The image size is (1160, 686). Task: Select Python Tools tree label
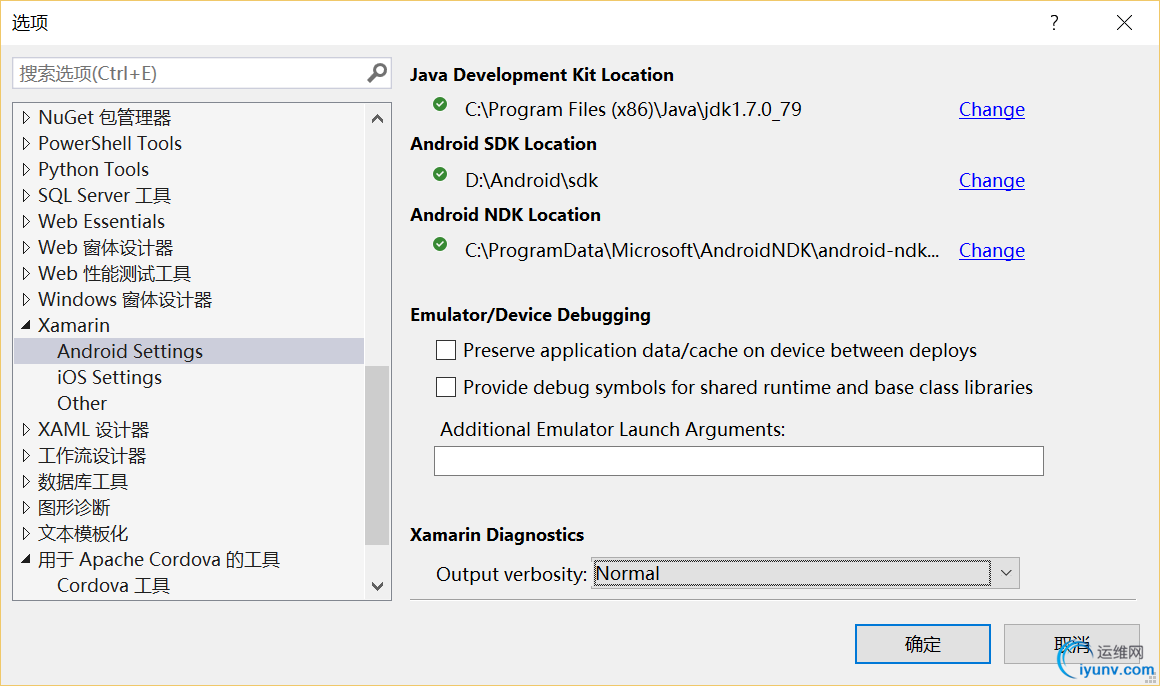tap(93, 169)
